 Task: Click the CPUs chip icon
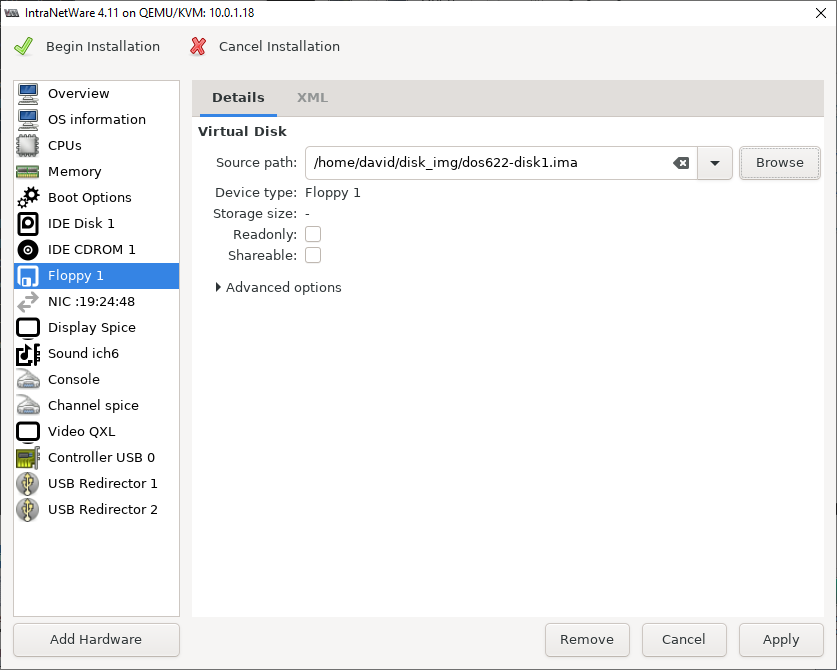point(28,146)
